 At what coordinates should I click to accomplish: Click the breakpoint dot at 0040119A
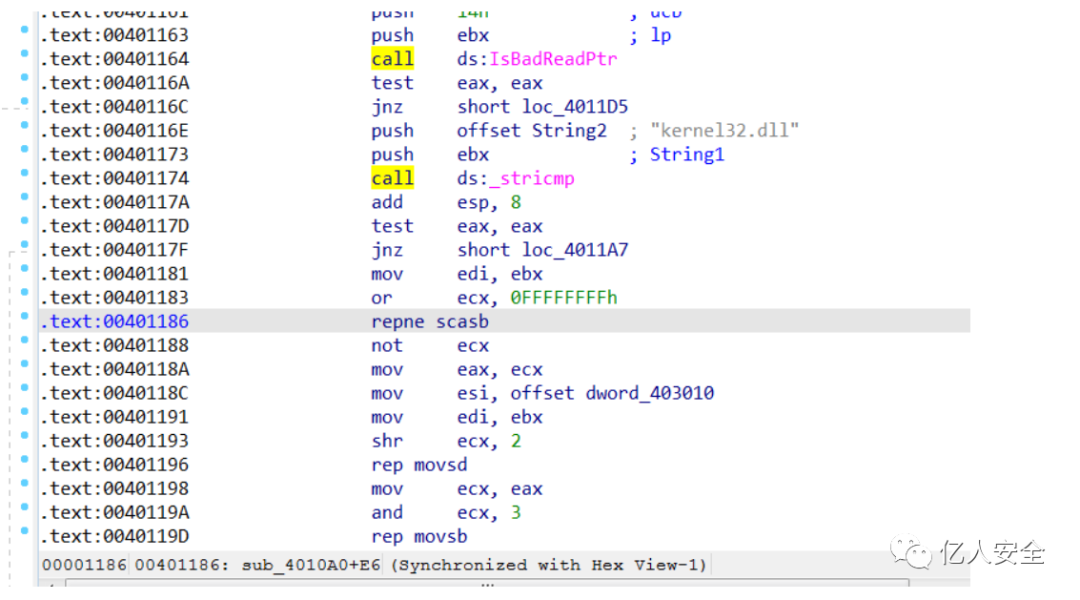[x=25, y=507]
